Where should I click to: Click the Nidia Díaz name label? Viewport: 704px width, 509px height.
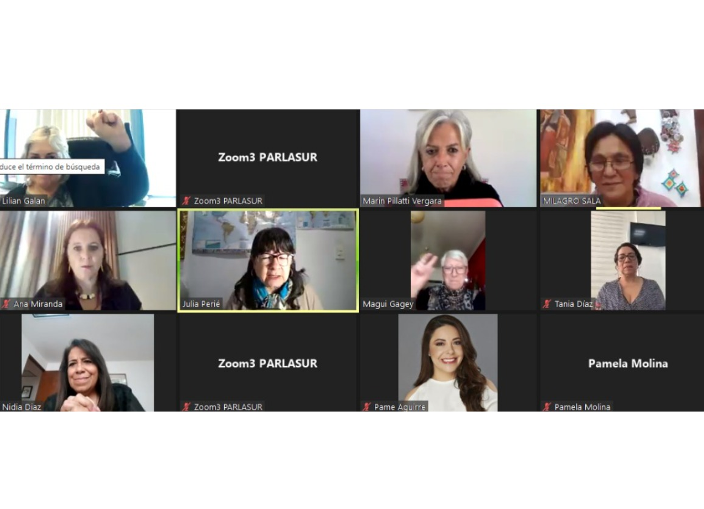pyautogui.click(x=22, y=407)
